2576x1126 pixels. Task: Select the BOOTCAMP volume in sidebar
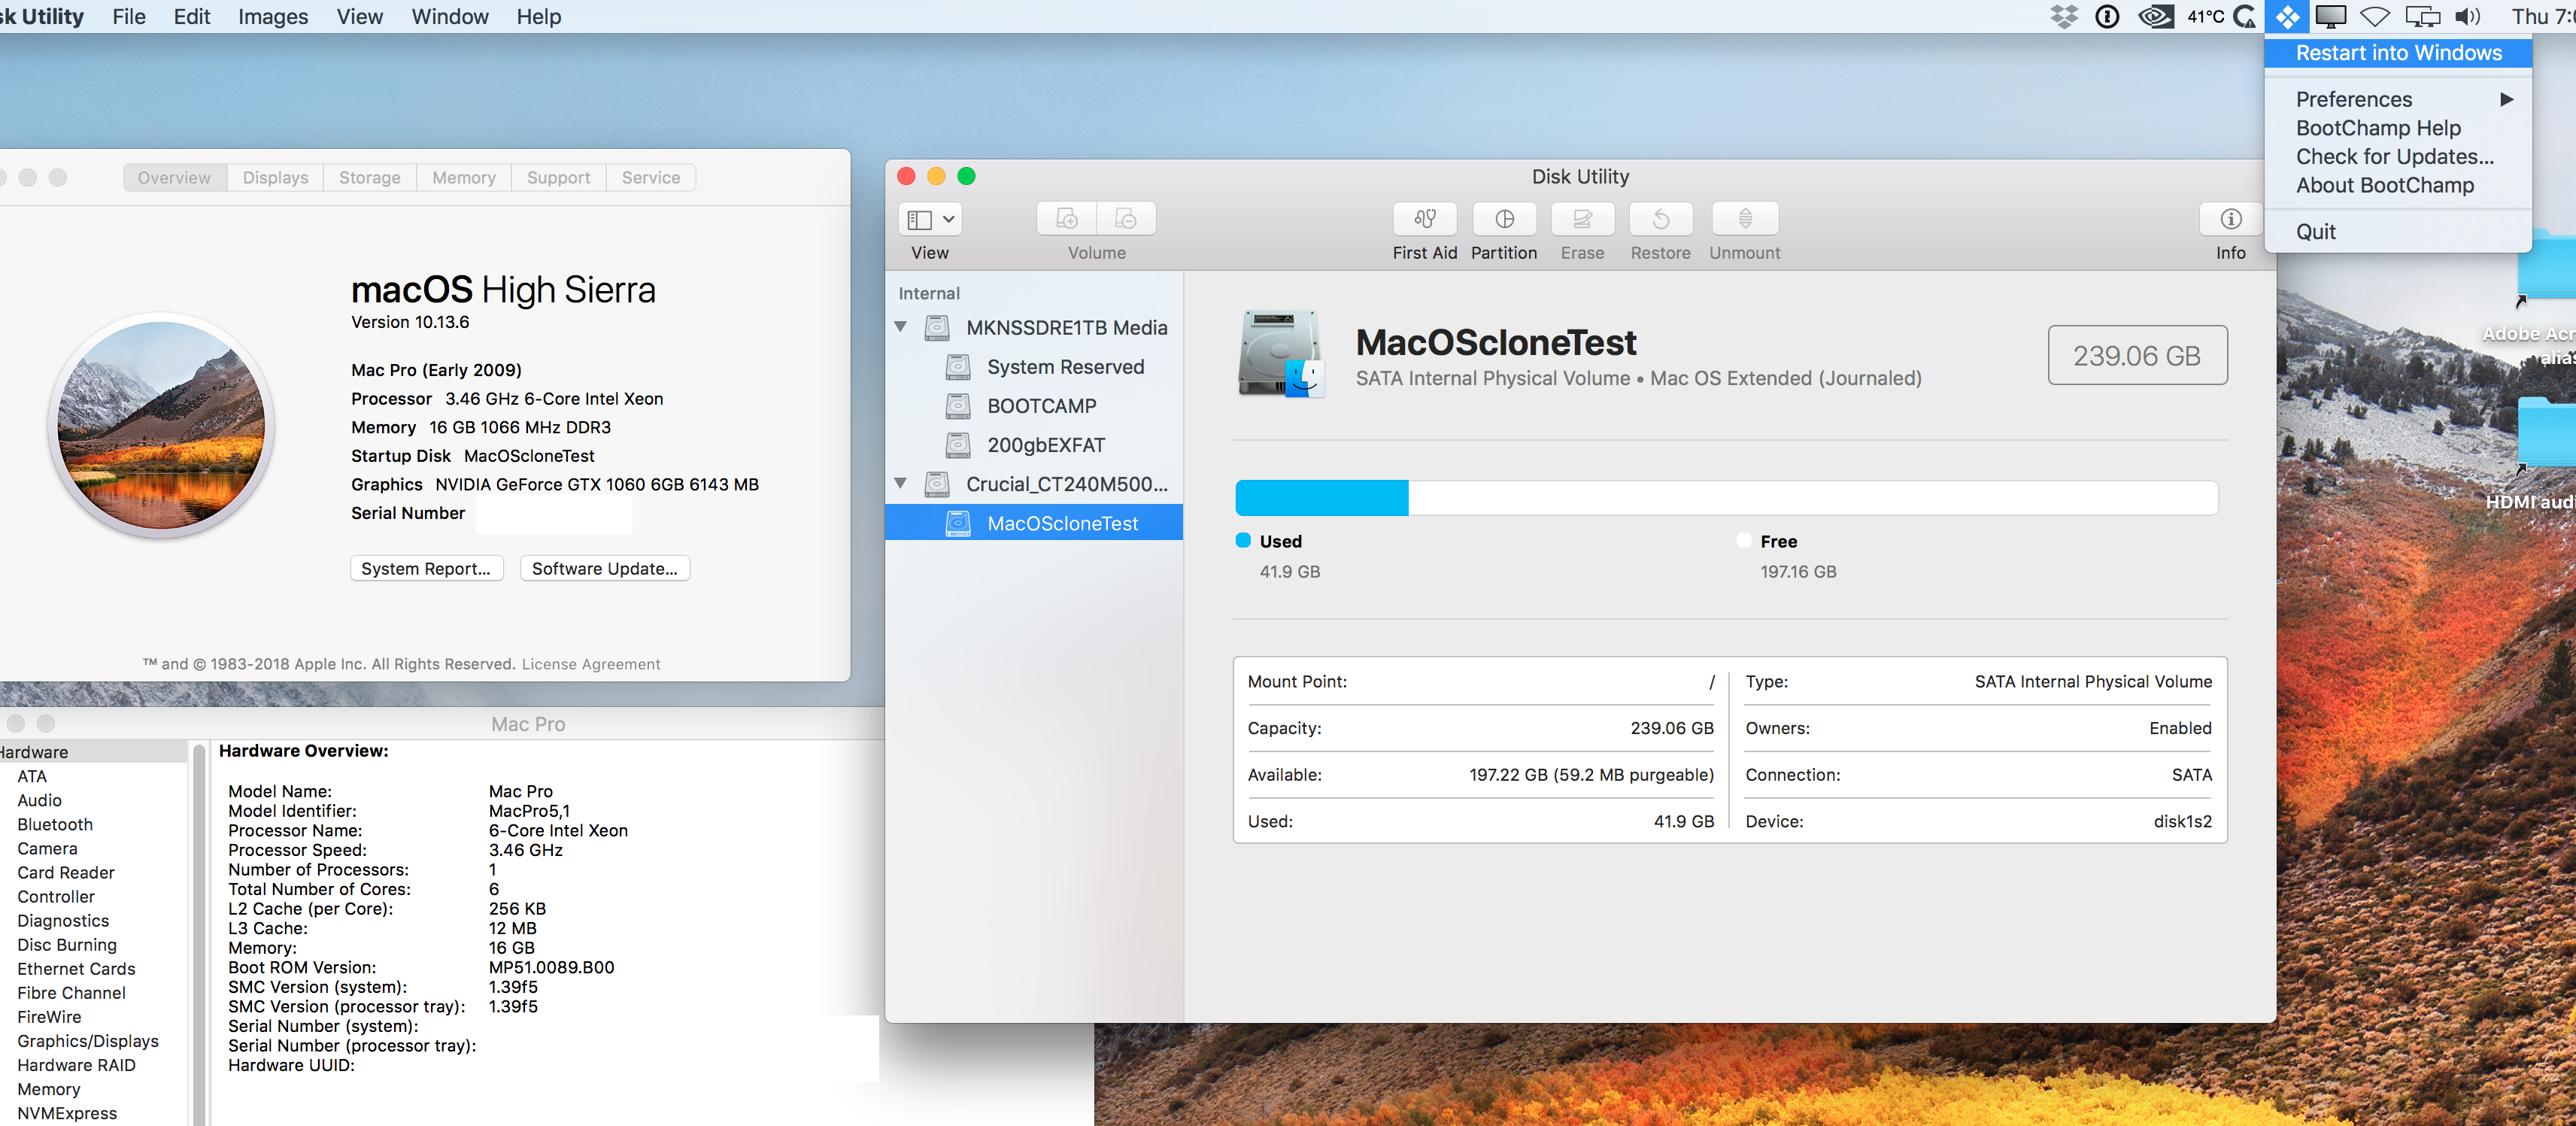click(1041, 406)
